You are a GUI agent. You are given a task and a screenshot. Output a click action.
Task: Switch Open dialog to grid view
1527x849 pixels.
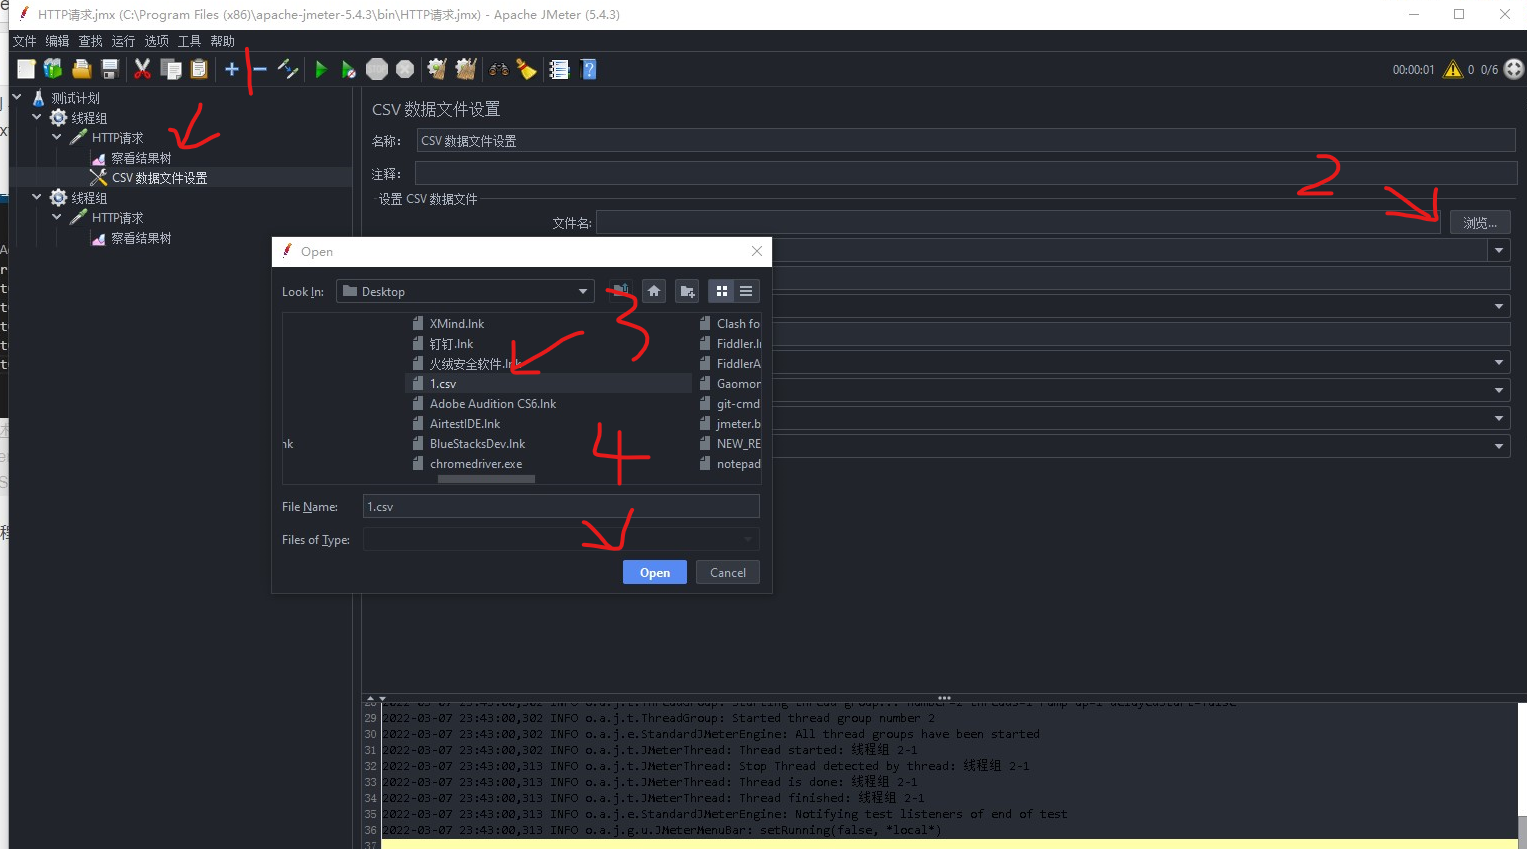(x=722, y=291)
